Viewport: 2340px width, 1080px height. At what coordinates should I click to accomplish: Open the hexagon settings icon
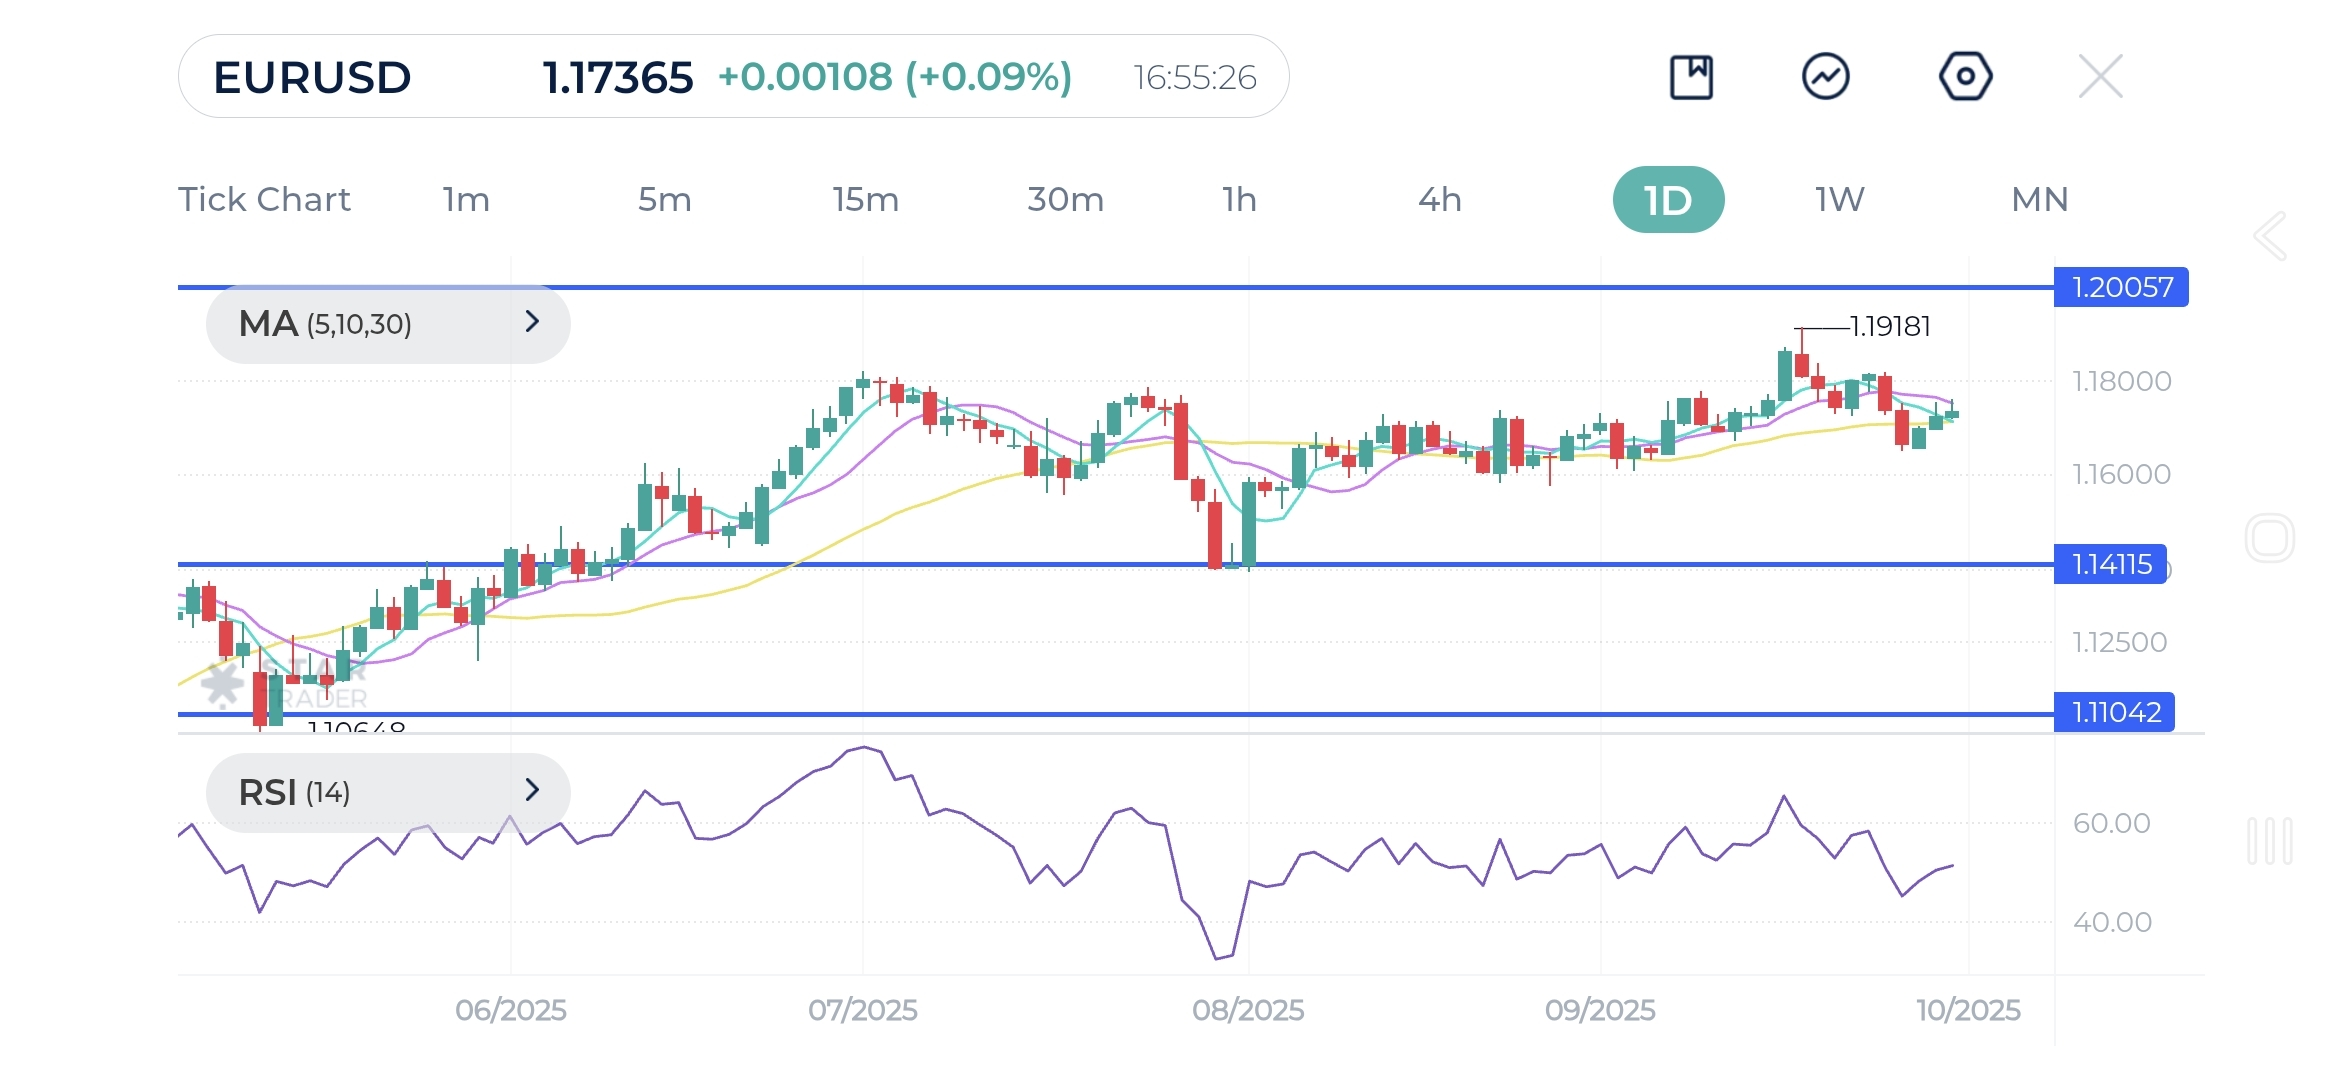coord(1965,77)
